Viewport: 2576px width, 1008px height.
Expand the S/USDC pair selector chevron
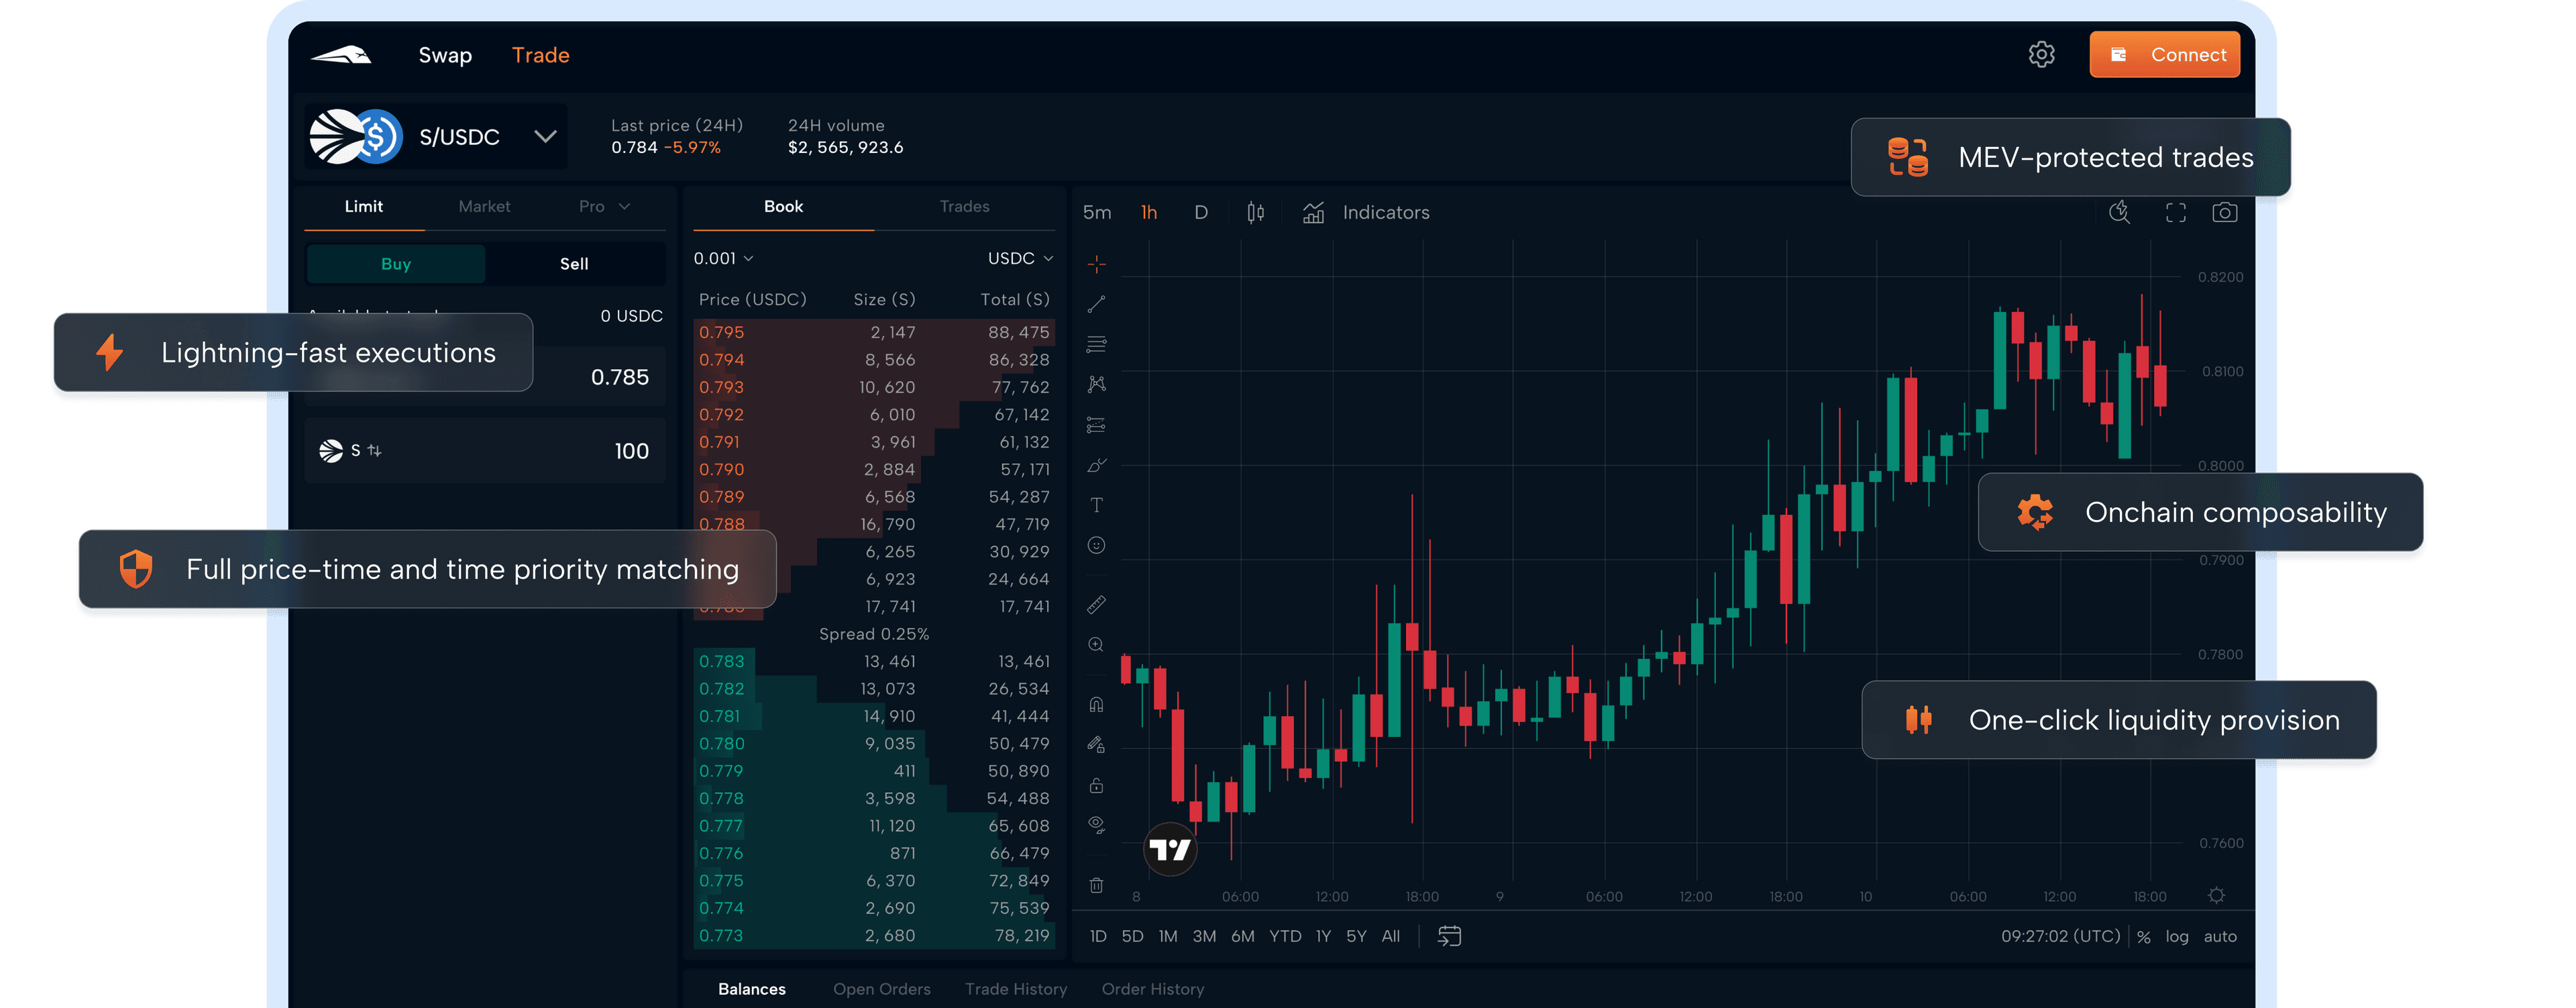click(545, 136)
